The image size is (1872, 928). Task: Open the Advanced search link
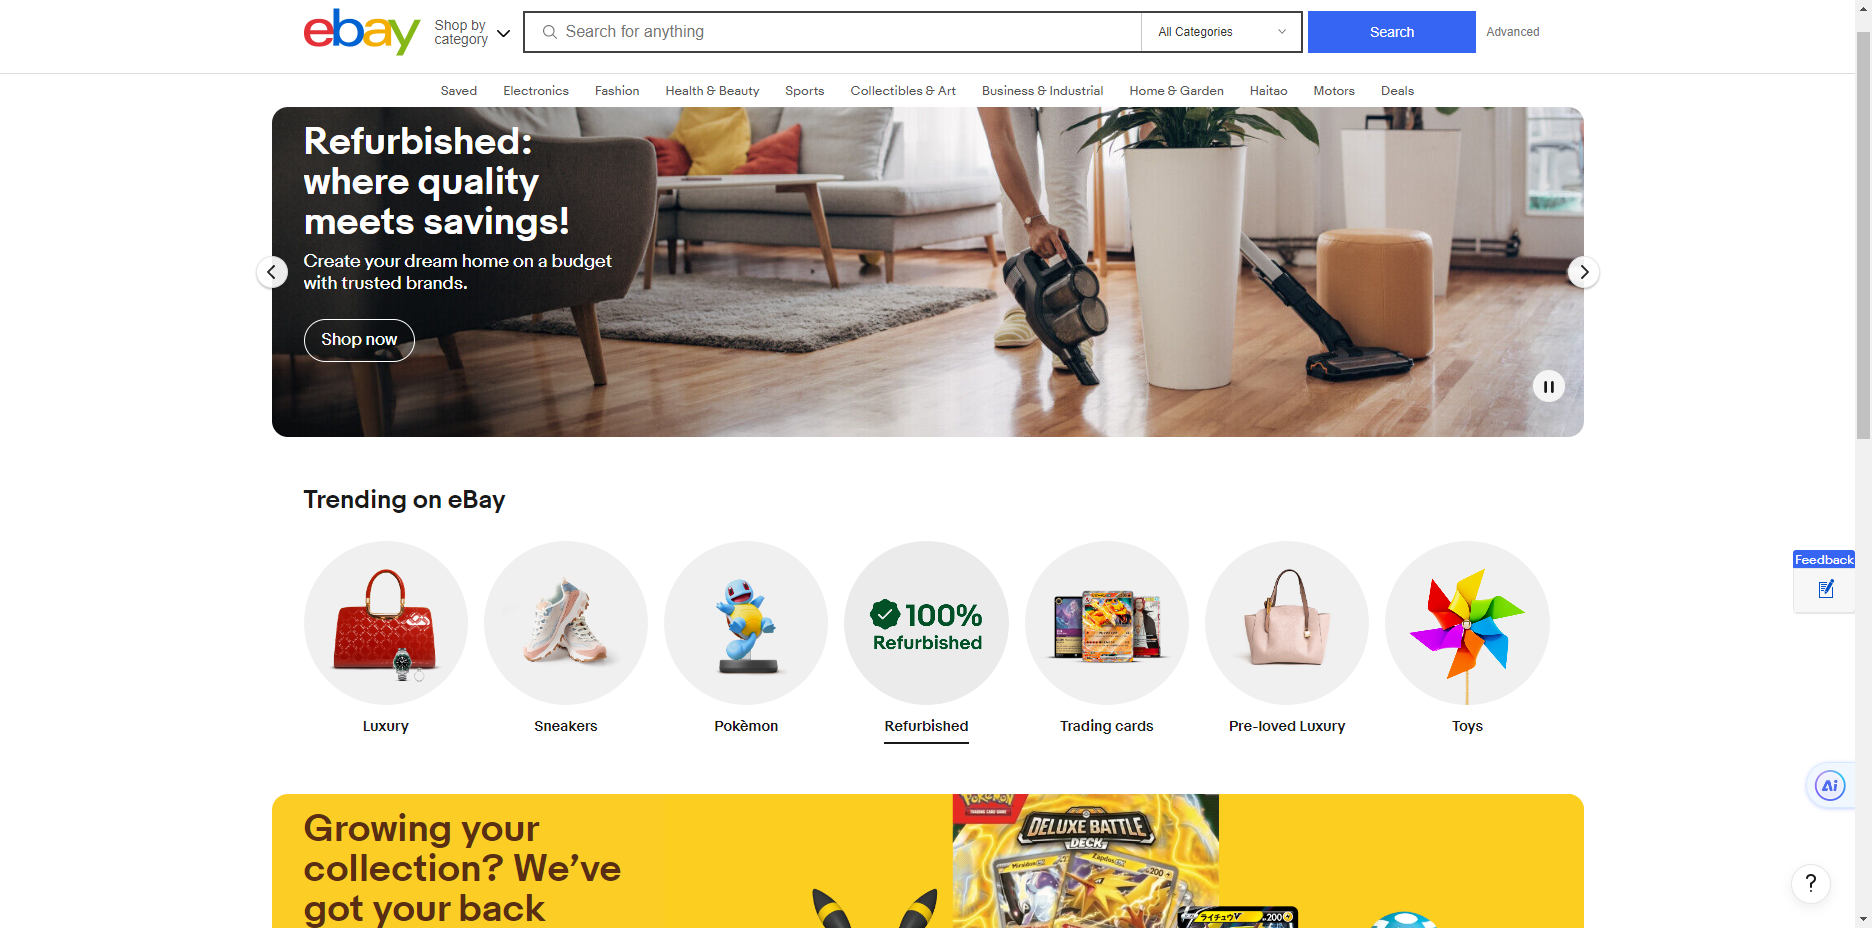1512,32
